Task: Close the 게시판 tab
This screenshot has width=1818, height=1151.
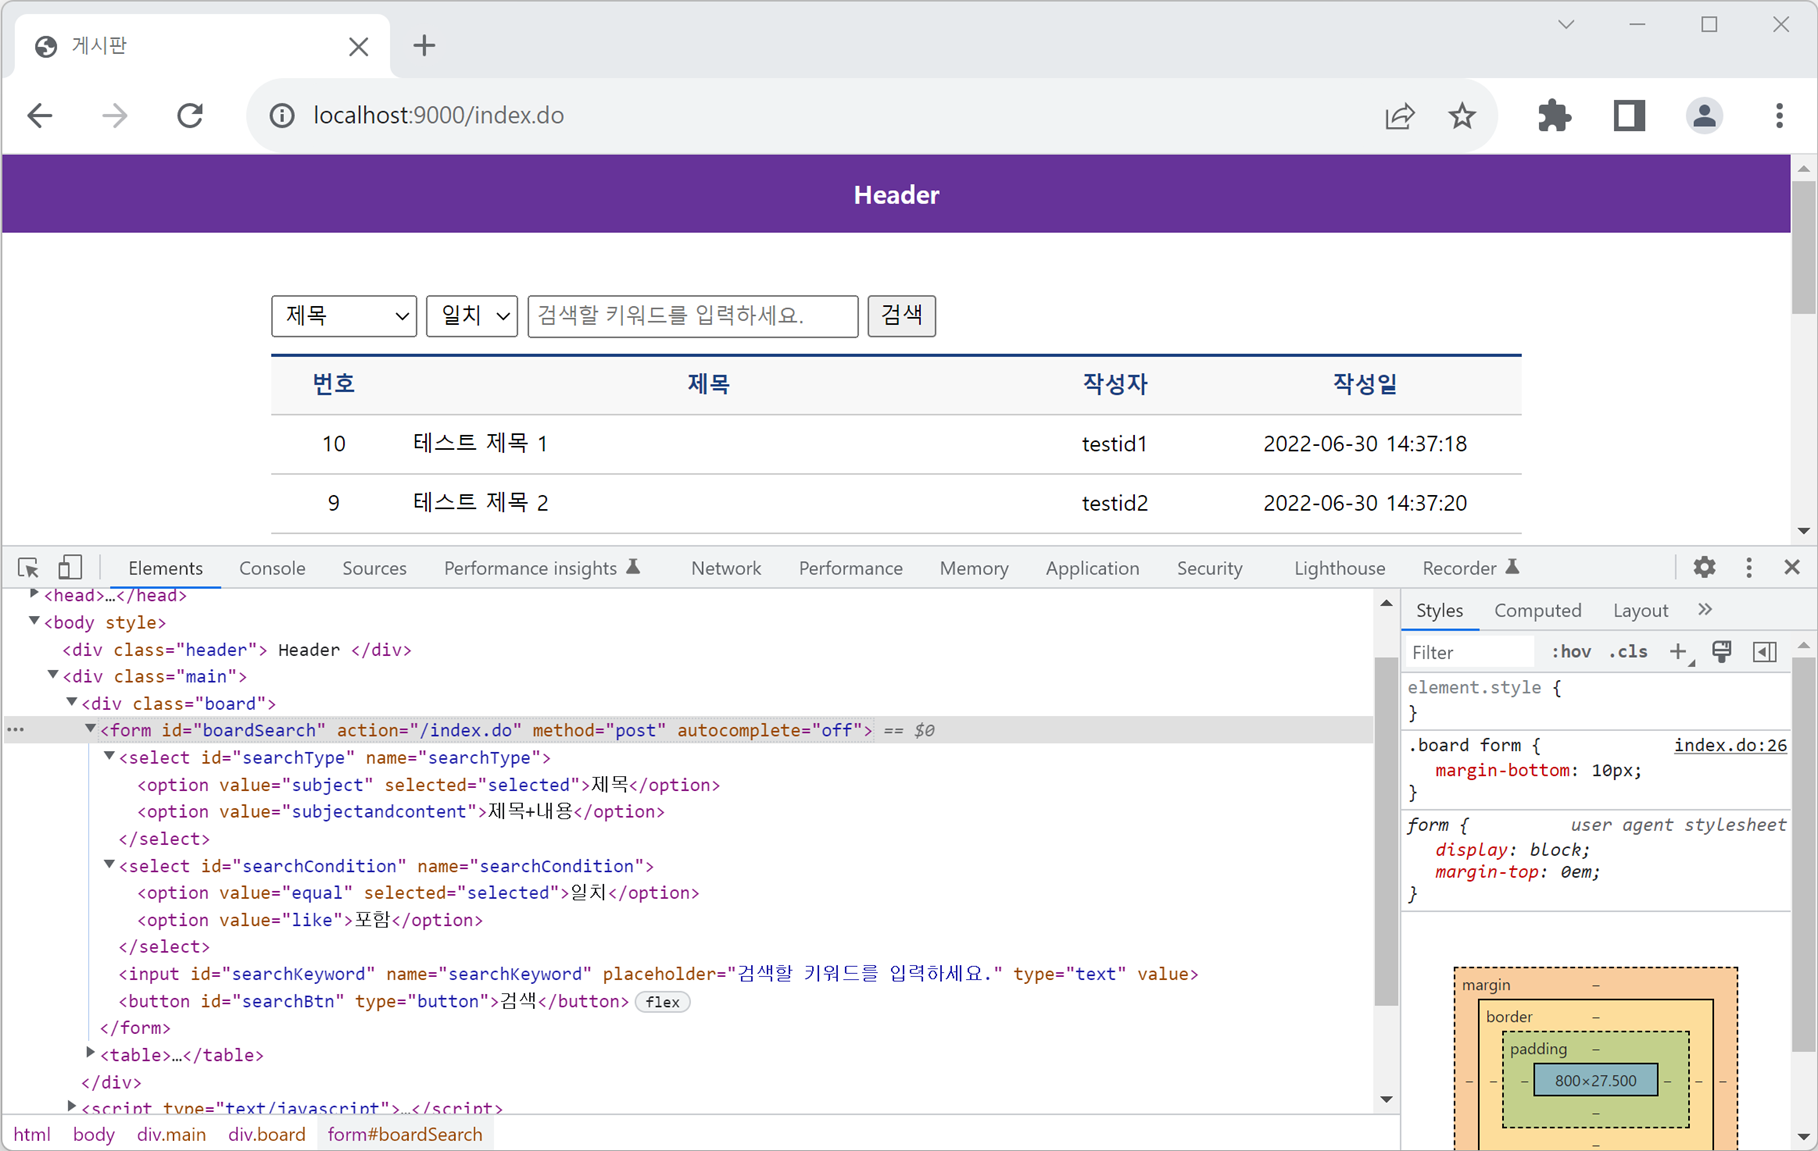Action: pos(358,47)
